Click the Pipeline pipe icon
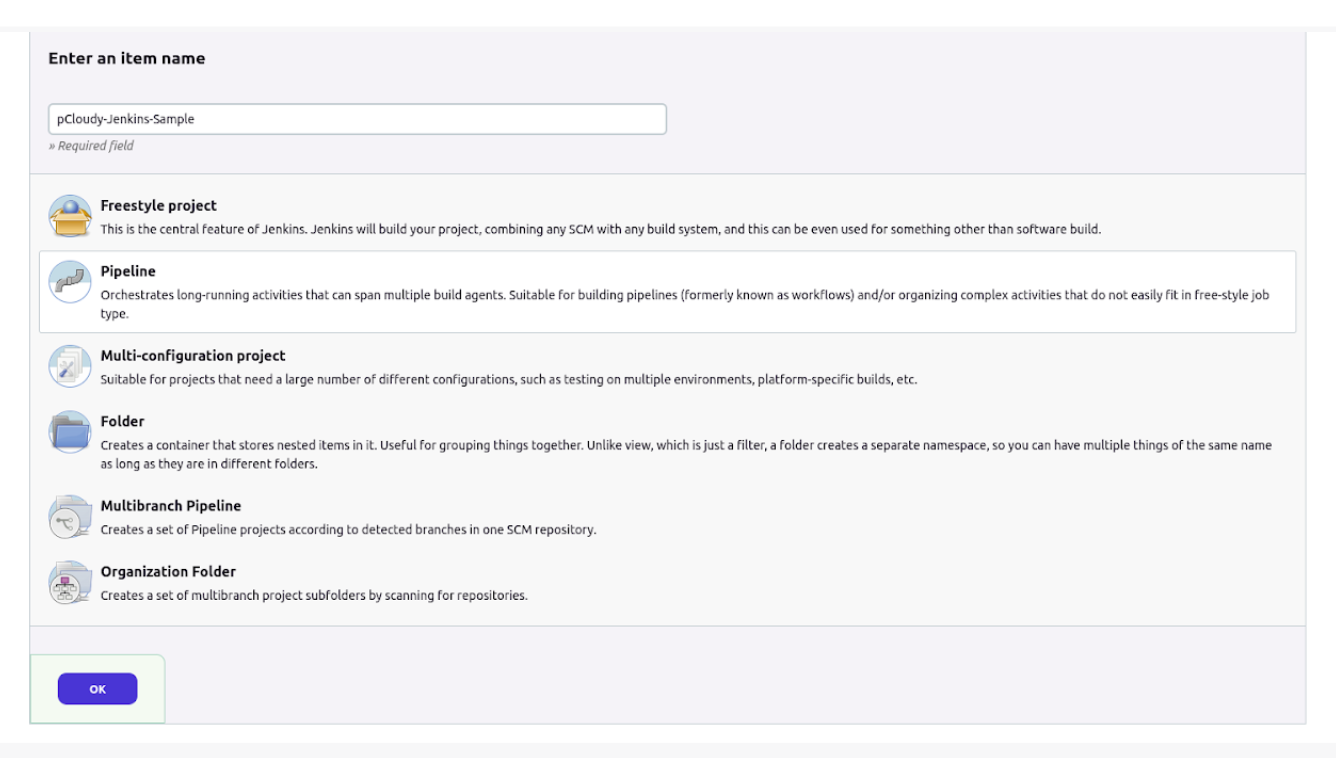This screenshot has width=1336, height=758. pos(70,282)
